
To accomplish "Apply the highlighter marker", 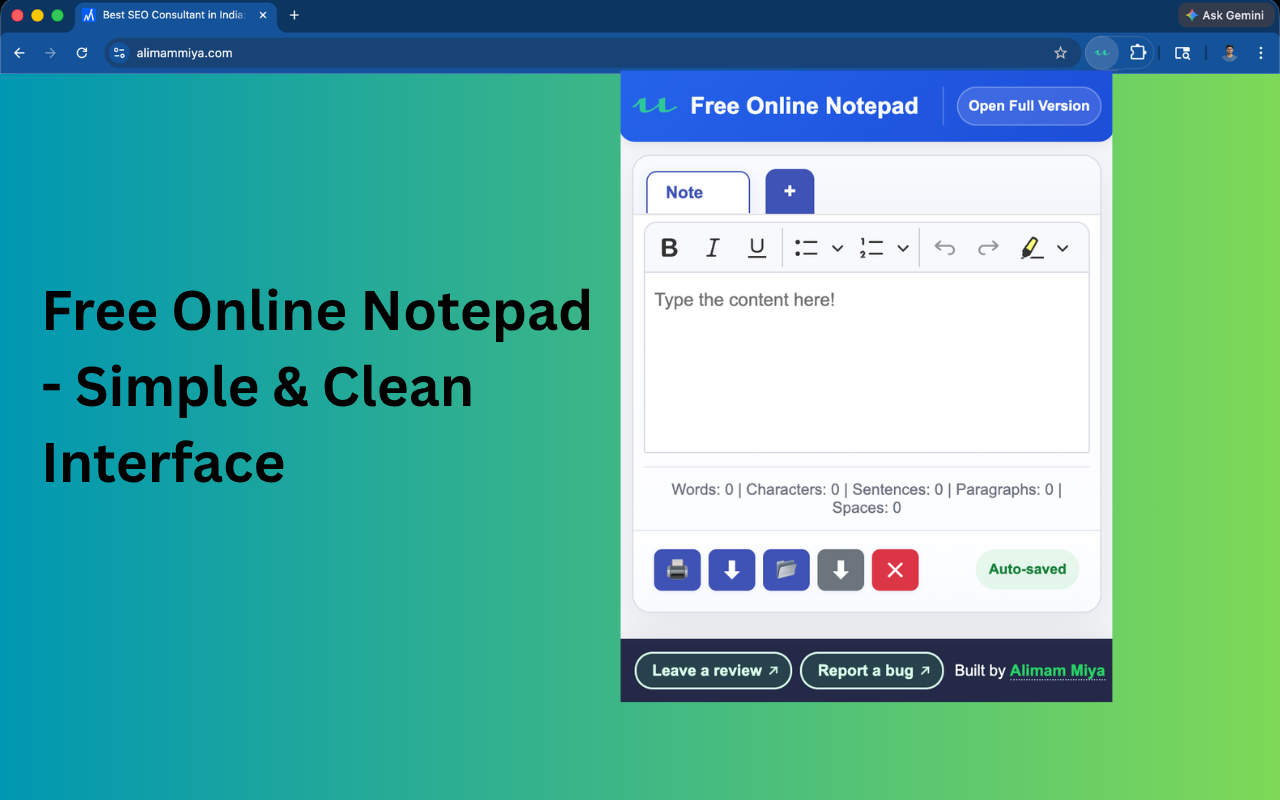I will click(x=1032, y=248).
